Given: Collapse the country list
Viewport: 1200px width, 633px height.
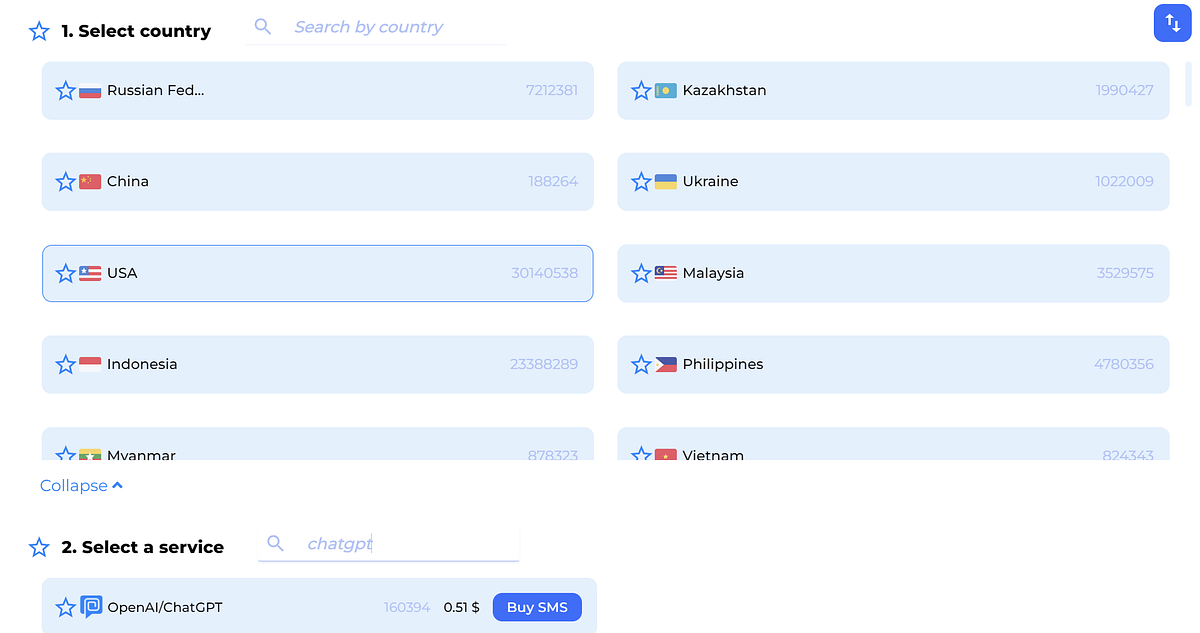Looking at the screenshot, I should coord(74,486).
